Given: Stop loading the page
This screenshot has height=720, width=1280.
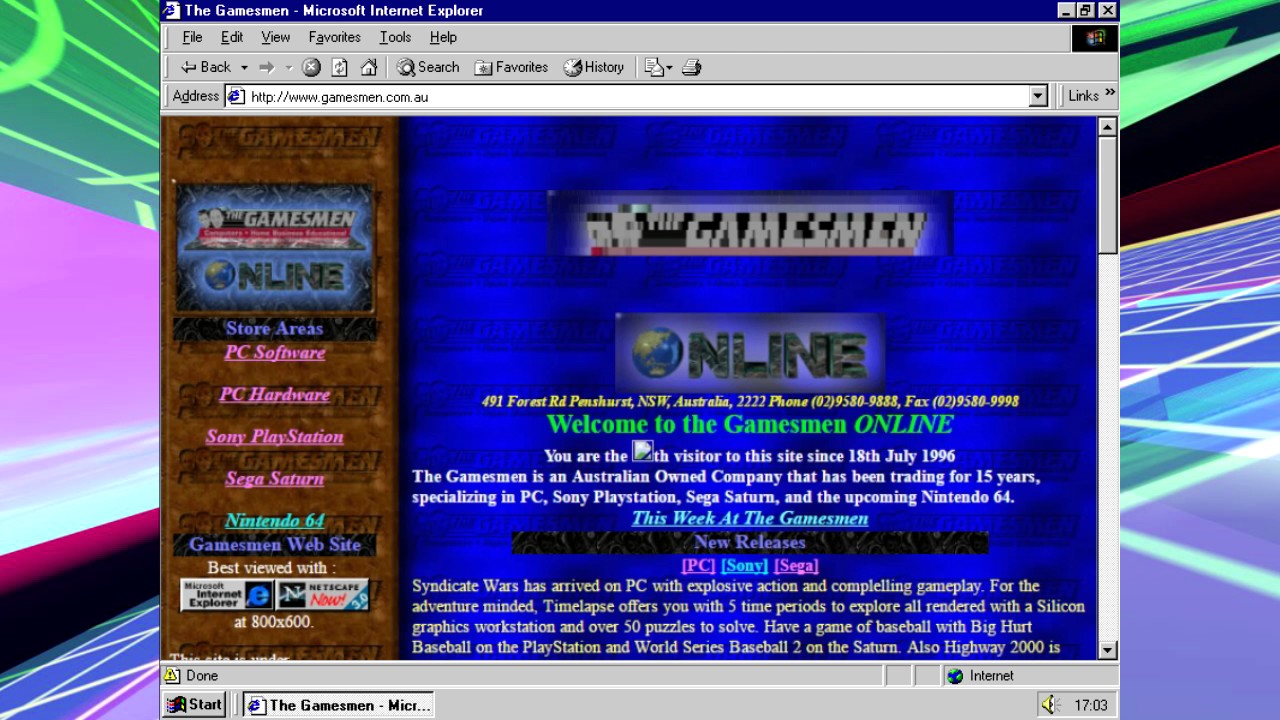Looking at the screenshot, I should click(311, 67).
